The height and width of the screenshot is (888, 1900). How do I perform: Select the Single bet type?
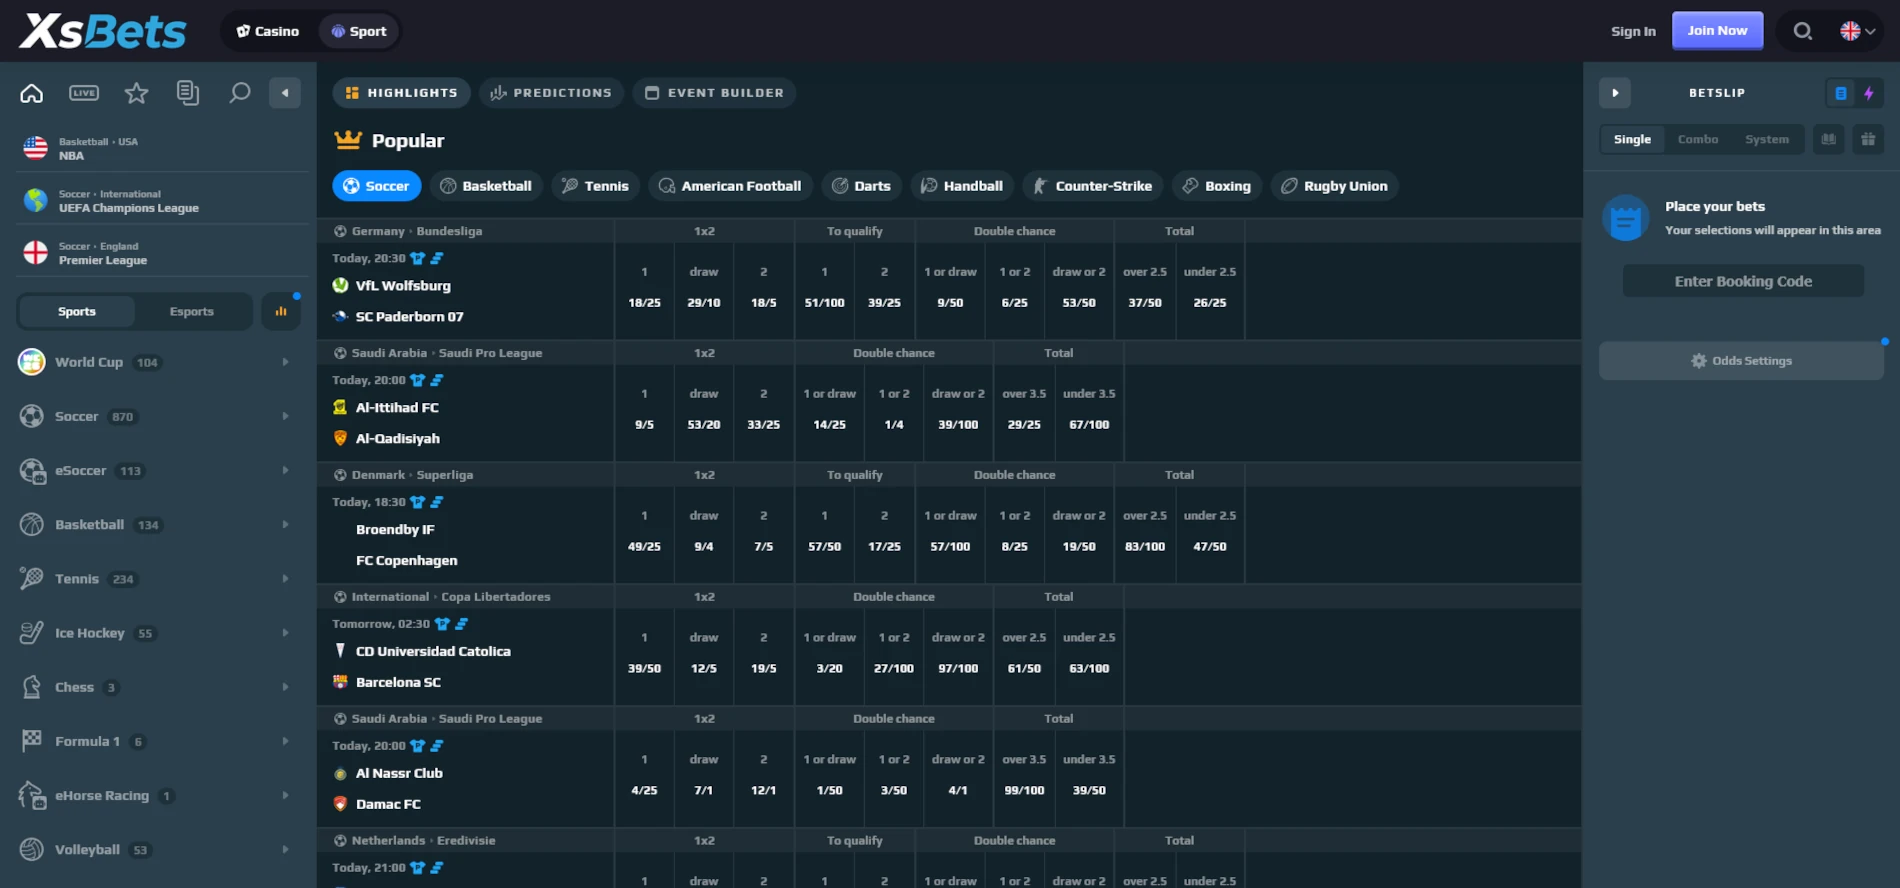1632,139
